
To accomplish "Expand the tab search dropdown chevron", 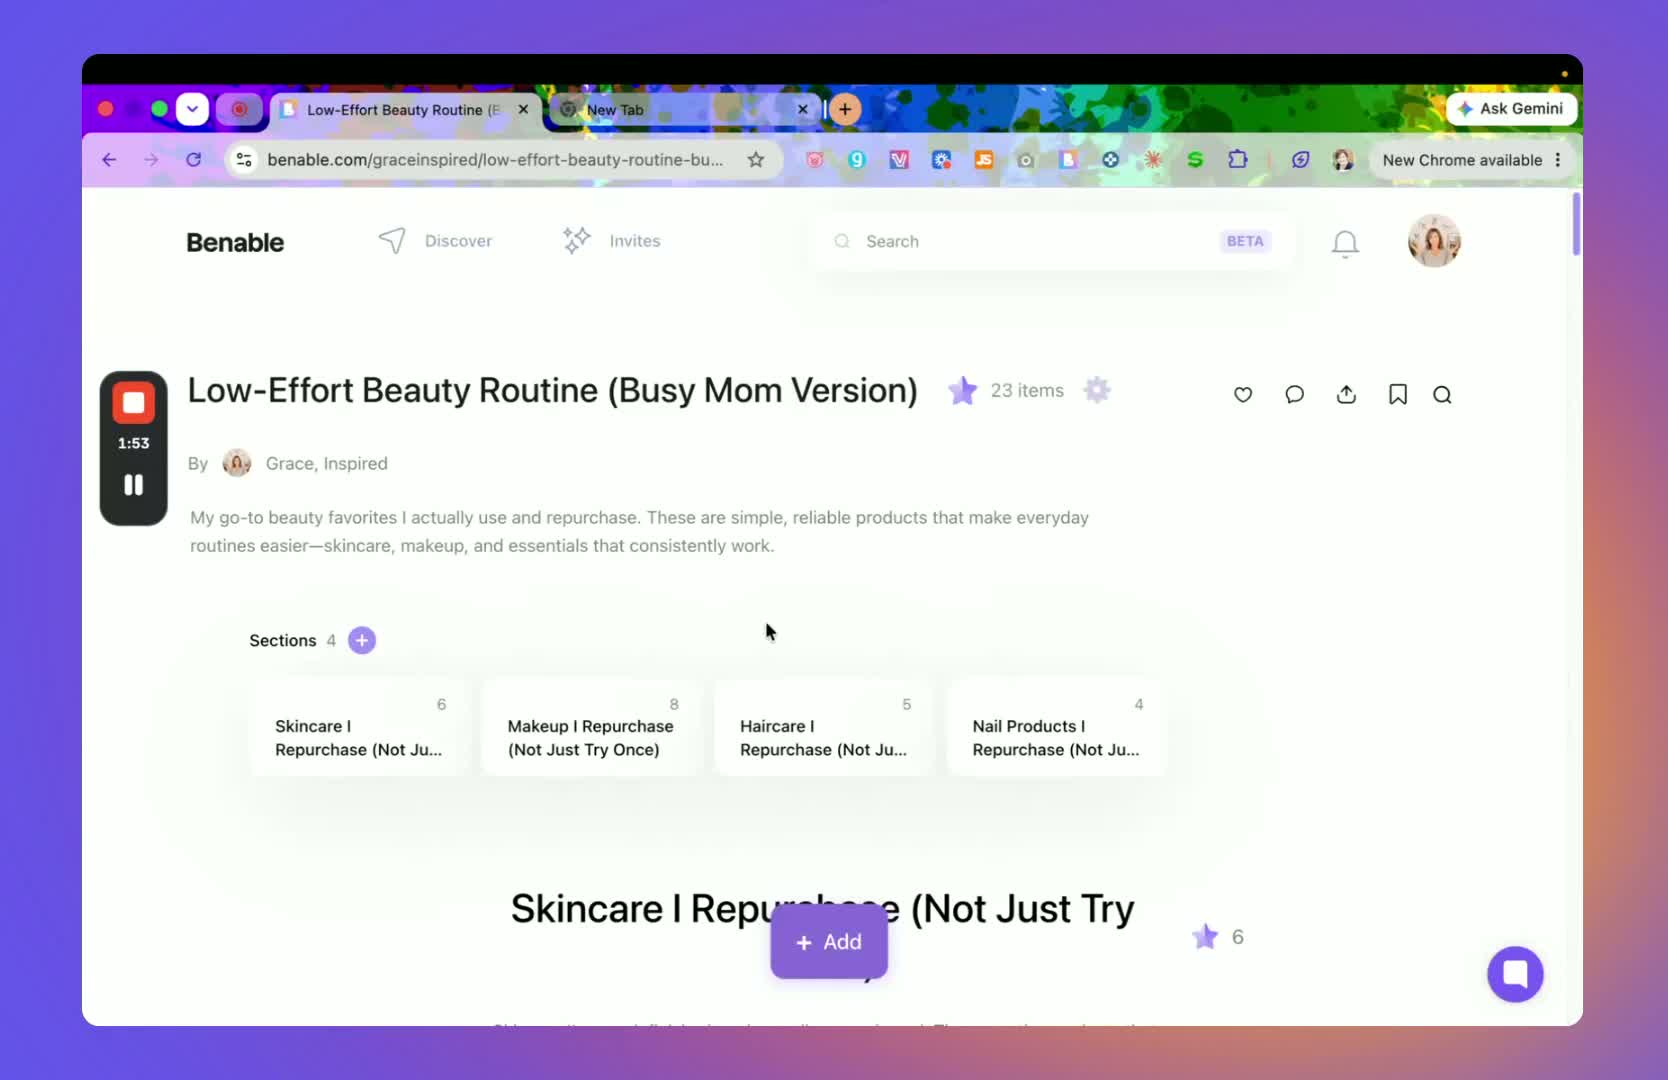I will coord(192,109).
